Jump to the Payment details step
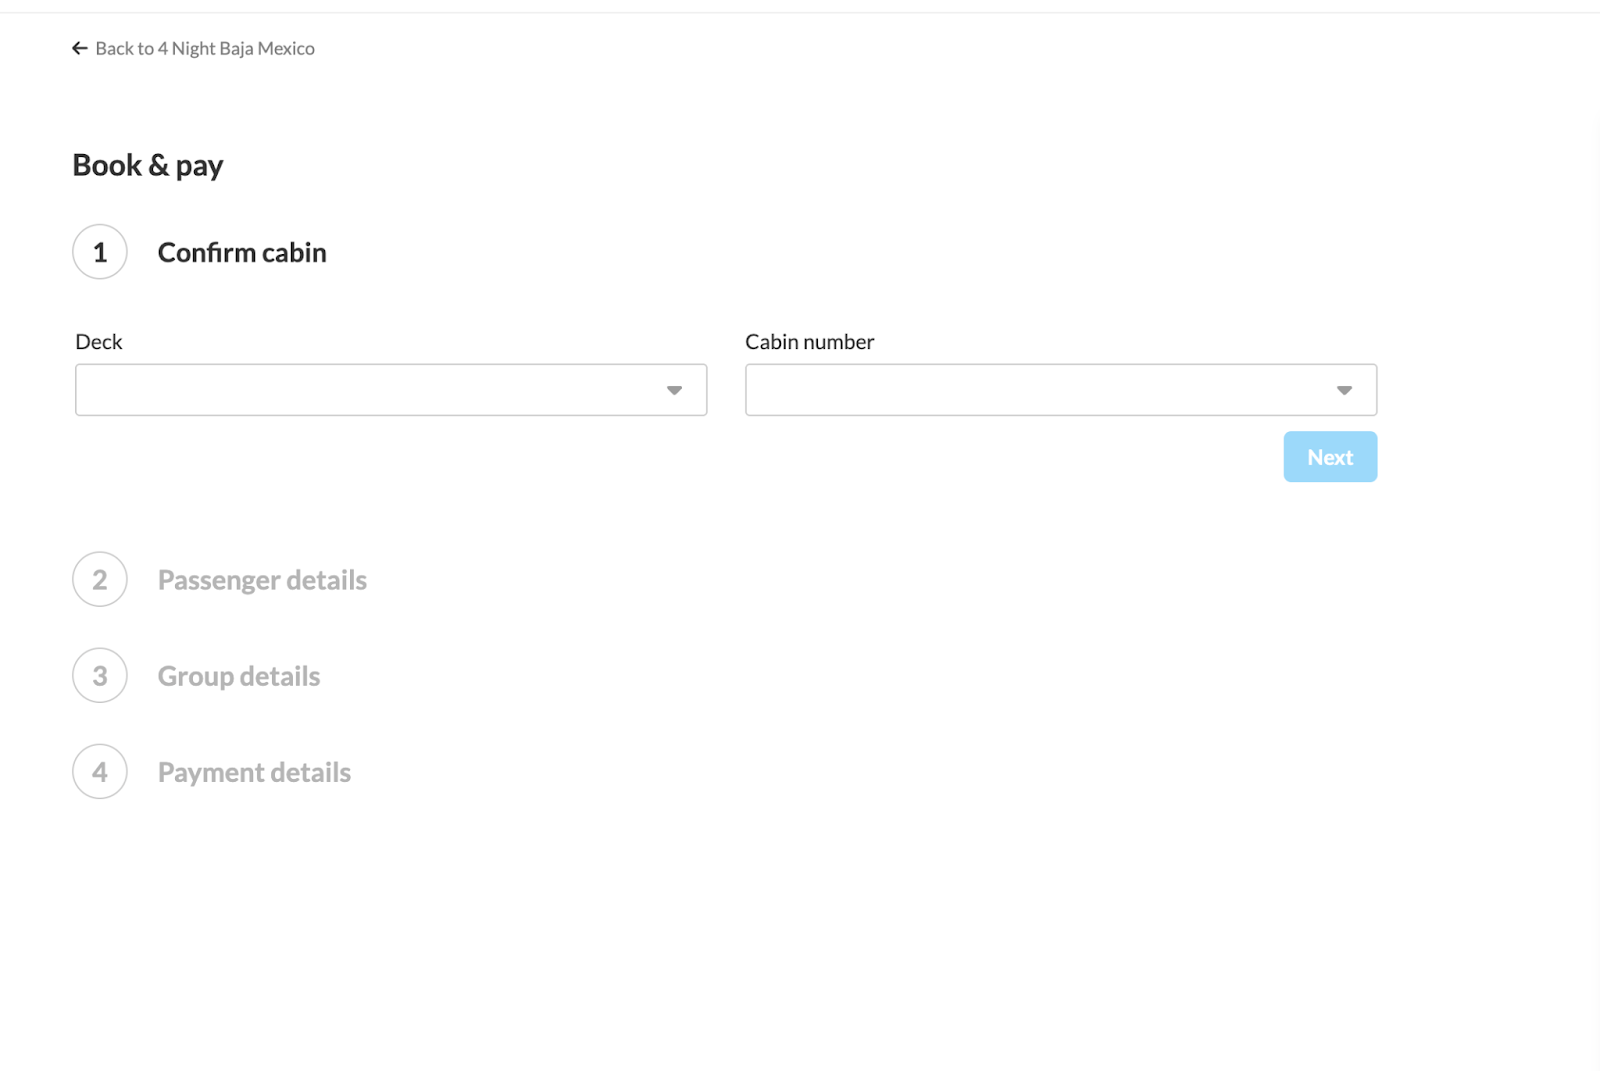This screenshot has width=1600, height=1071. [x=254, y=772]
